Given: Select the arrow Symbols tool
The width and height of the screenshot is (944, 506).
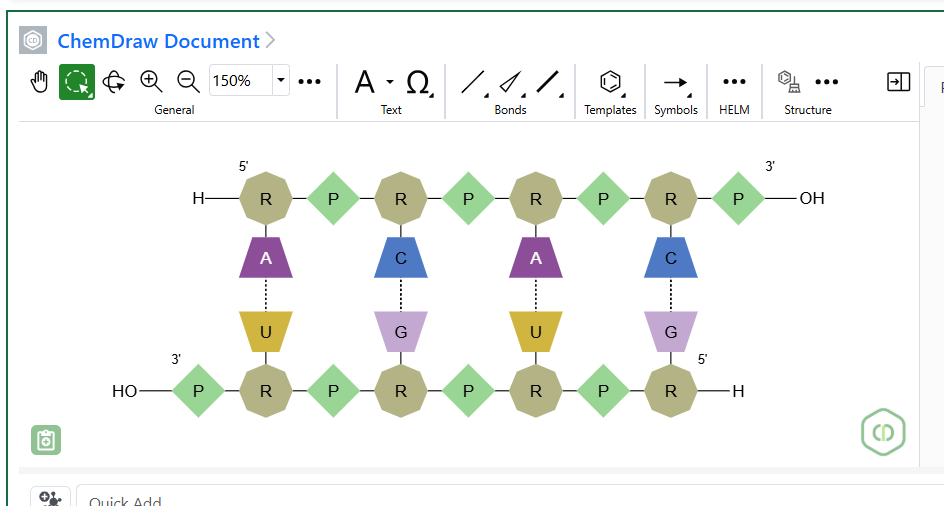Looking at the screenshot, I should 676,82.
